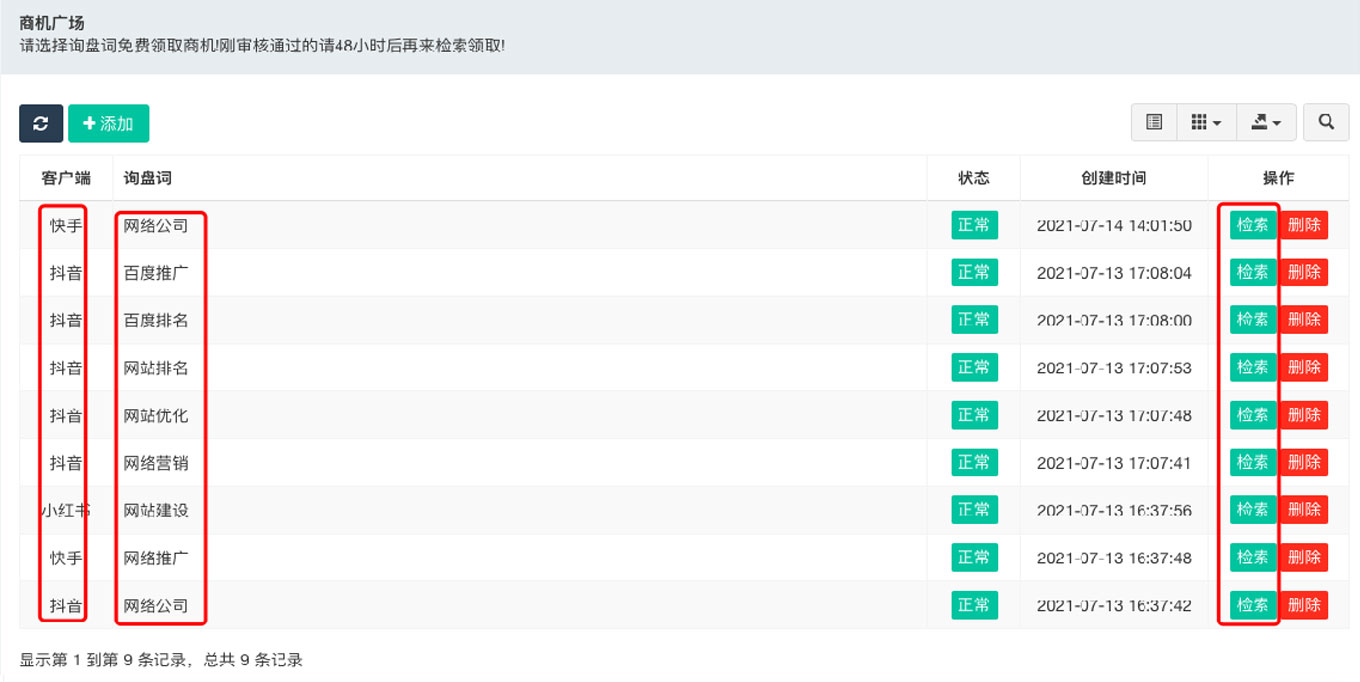This screenshot has width=1360, height=682.
Task: Toggle the table card view icon
Action: point(1154,122)
